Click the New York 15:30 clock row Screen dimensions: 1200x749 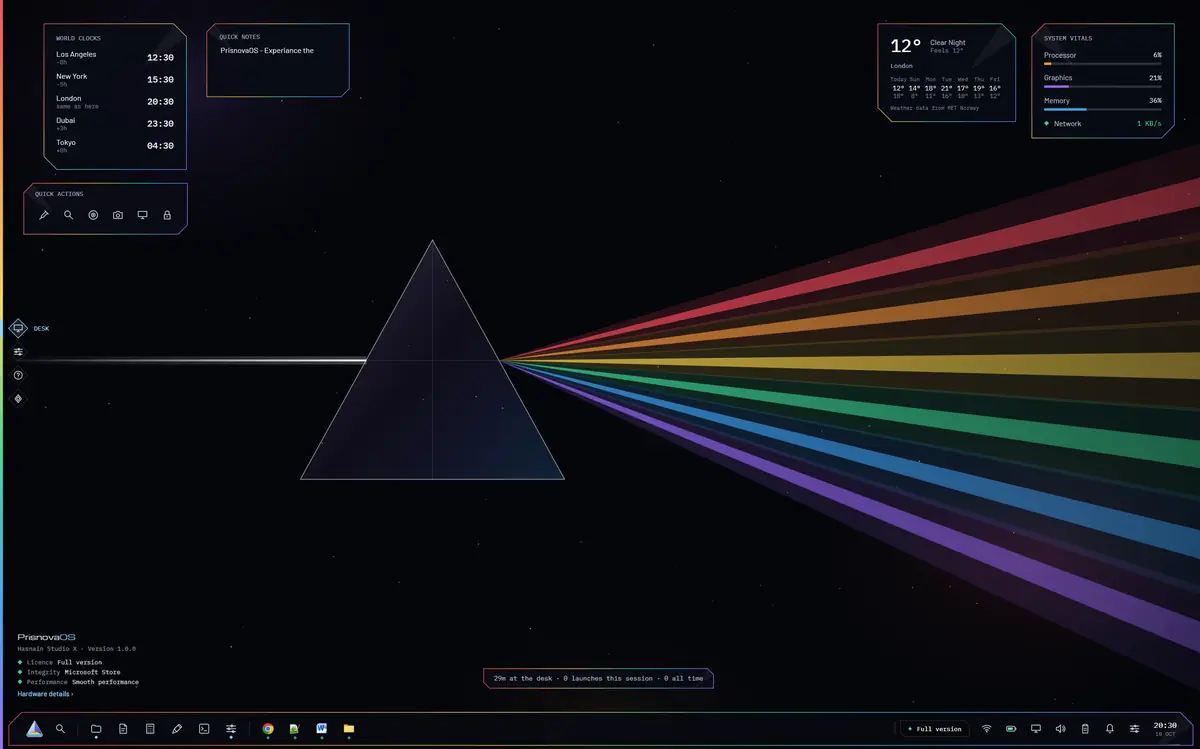pos(115,80)
